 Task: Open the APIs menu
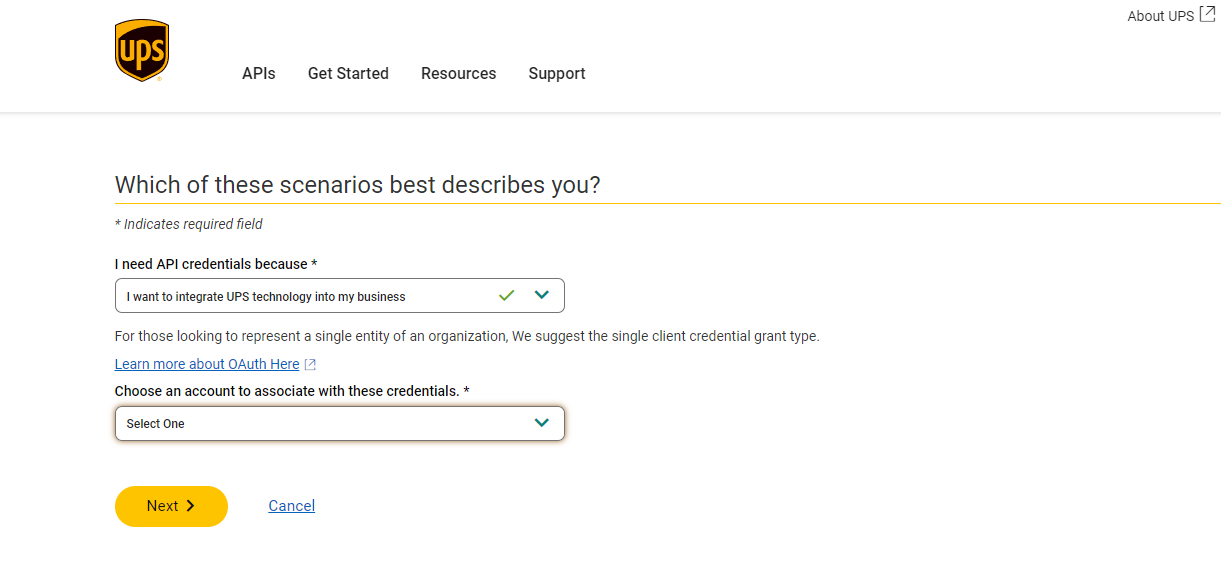(x=259, y=73)
